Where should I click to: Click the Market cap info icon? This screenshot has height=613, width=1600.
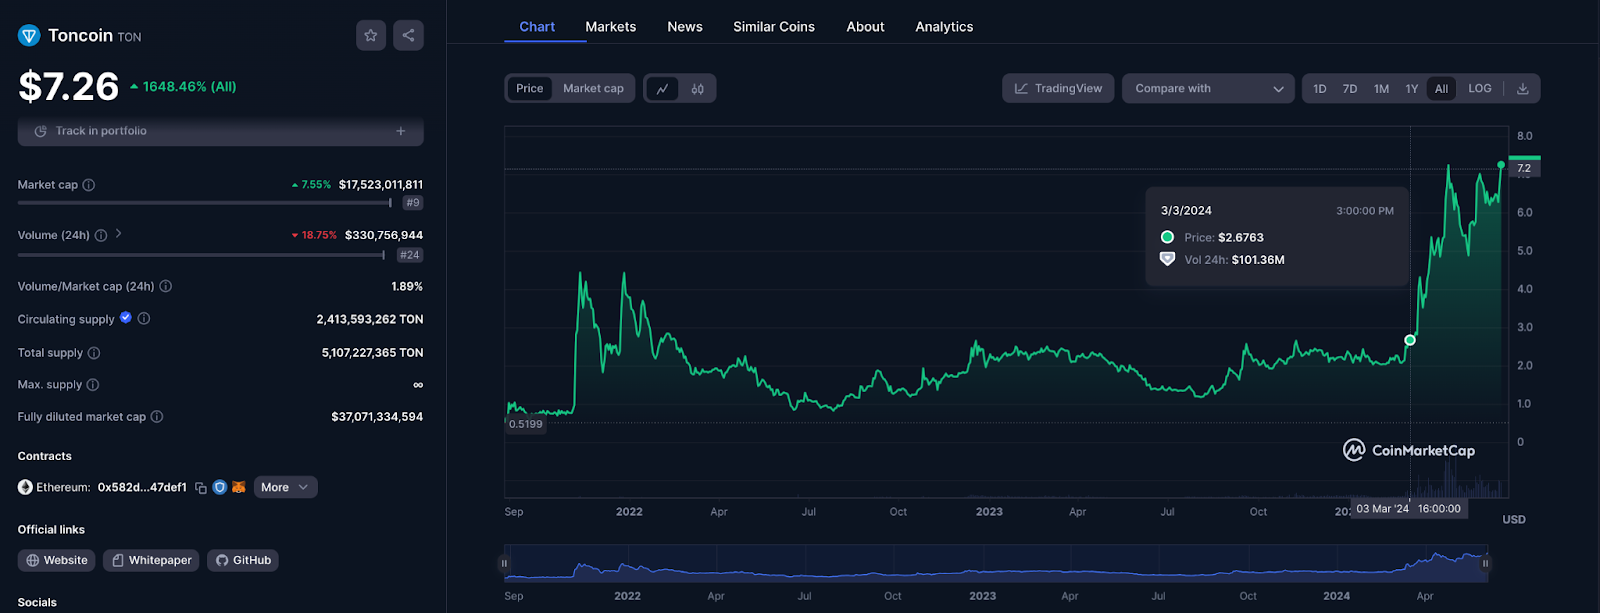tap(89, 185)
